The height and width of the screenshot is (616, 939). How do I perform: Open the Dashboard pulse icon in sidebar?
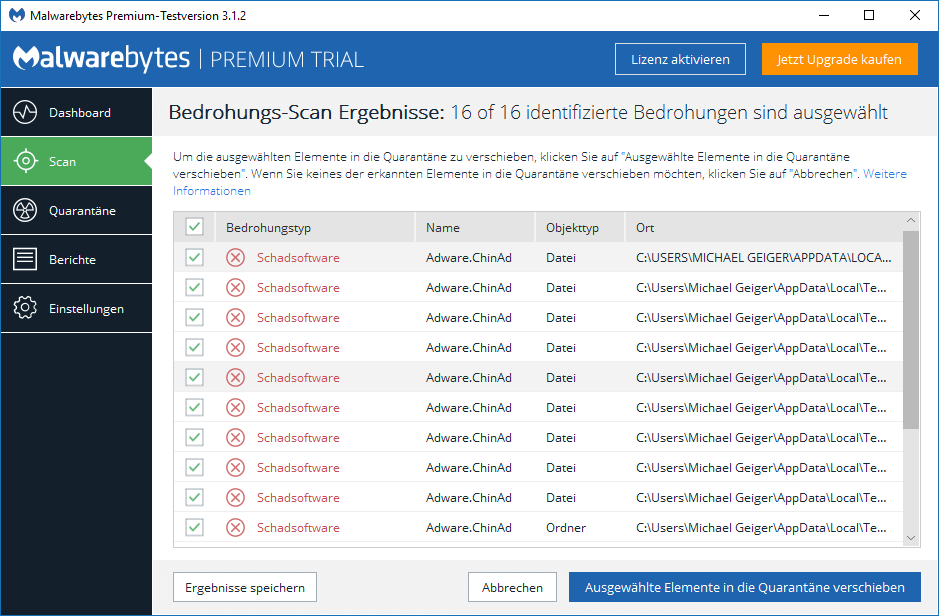coord(25,113)
